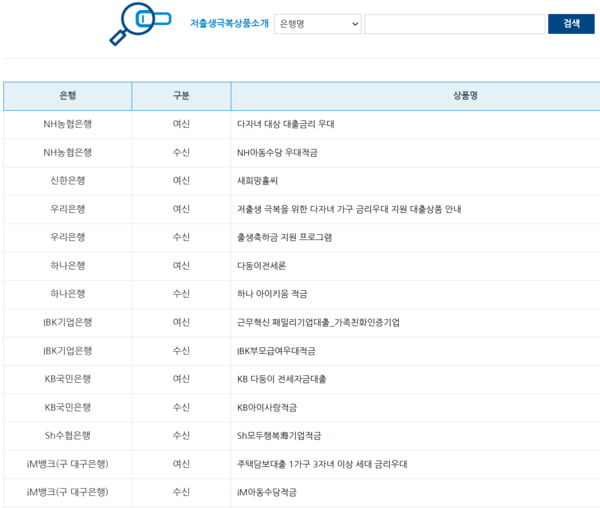This screenshot has height=508, width=600.
Task: Open 주택담보대출 1가구 3자녀 이상 세대 금리우대
Action: pyautogui.click(x=322, y=464)
